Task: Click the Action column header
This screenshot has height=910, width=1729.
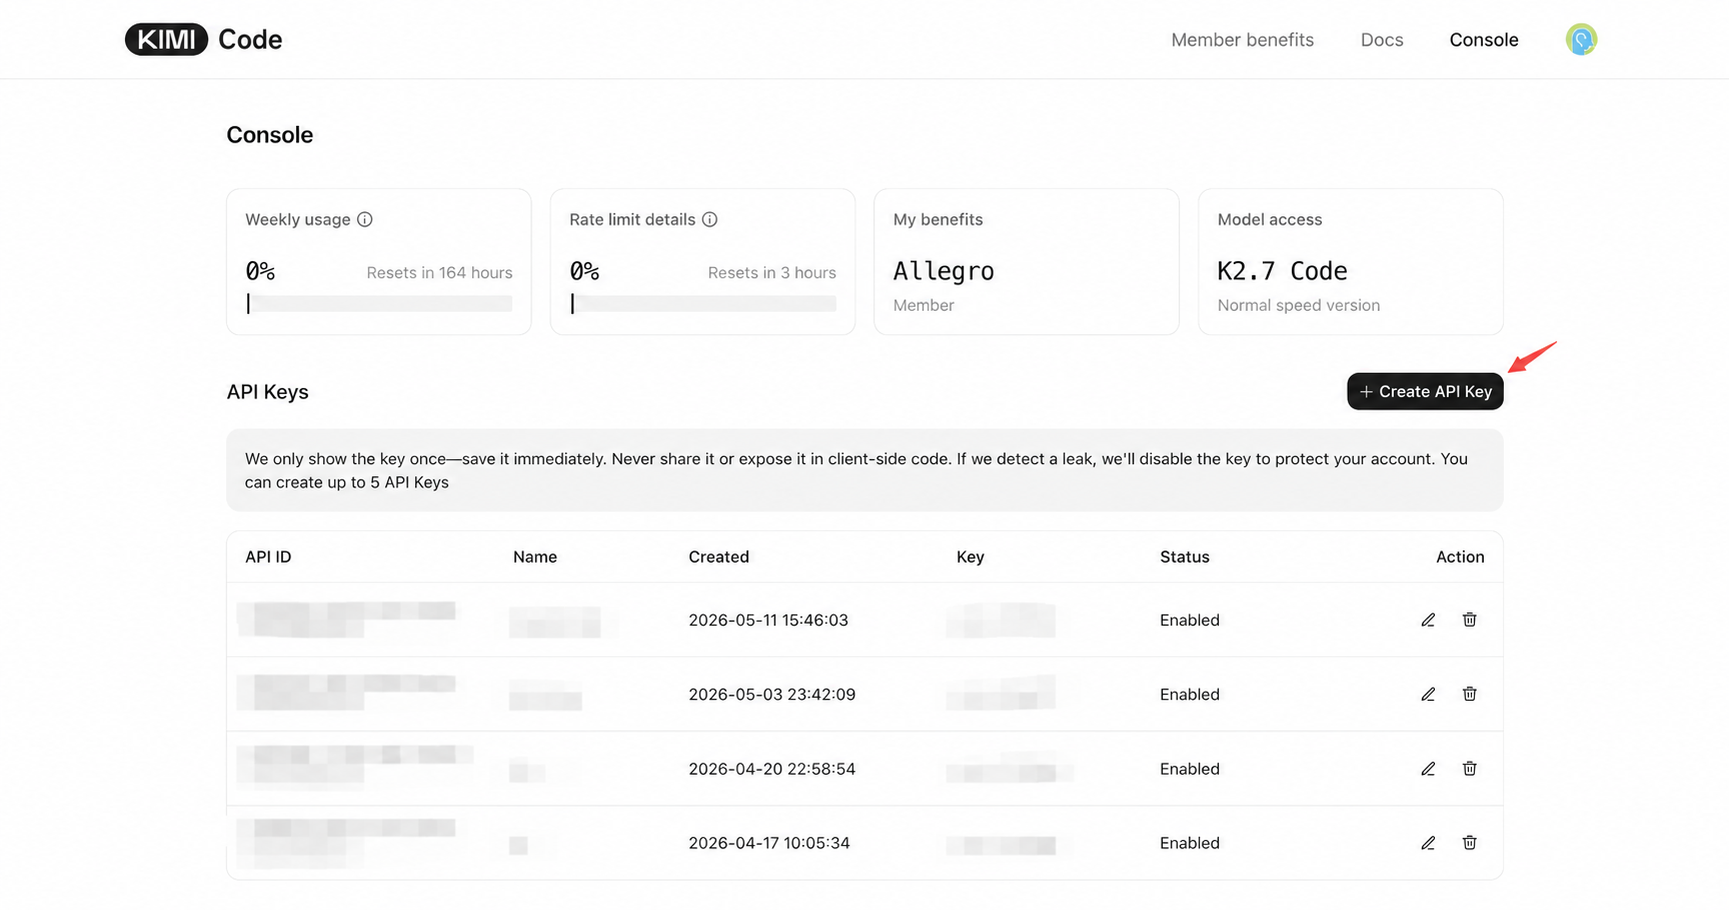Action: 1460,557
